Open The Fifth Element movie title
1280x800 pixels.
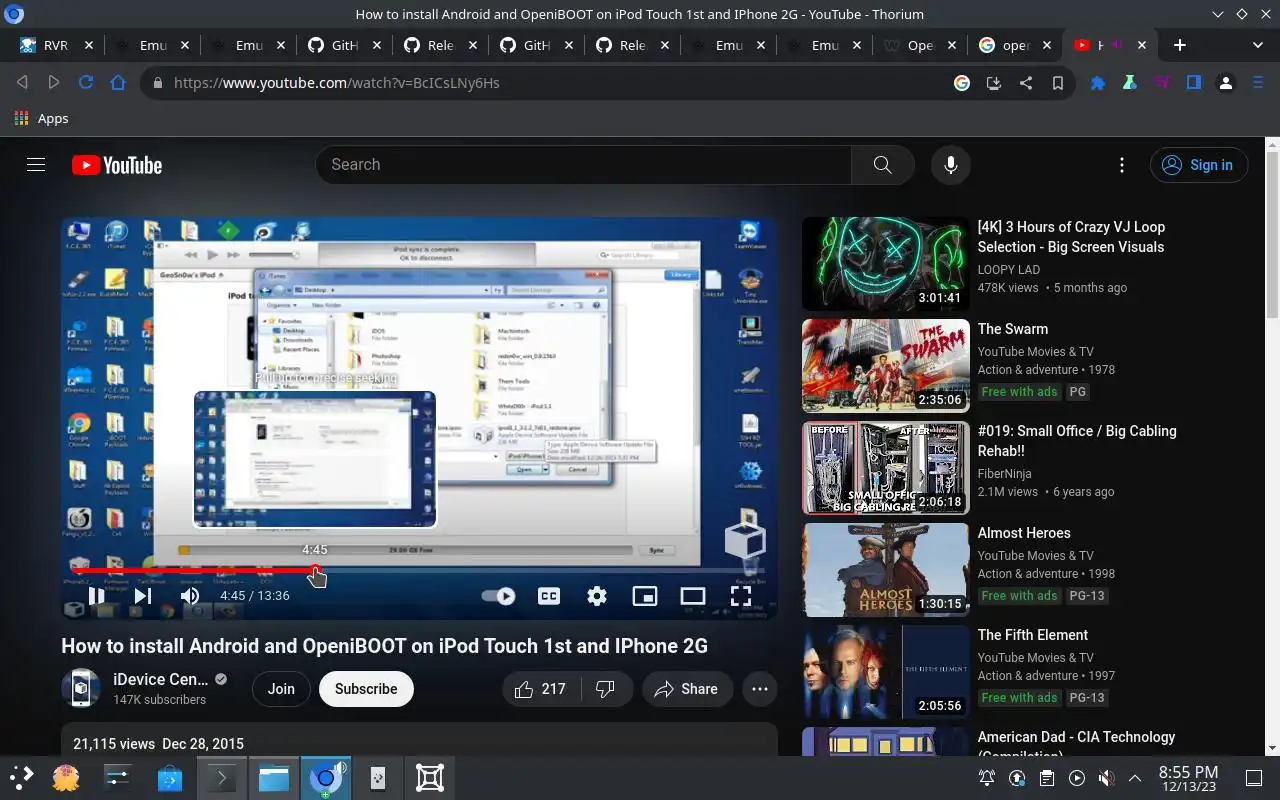pos(1033,635)
